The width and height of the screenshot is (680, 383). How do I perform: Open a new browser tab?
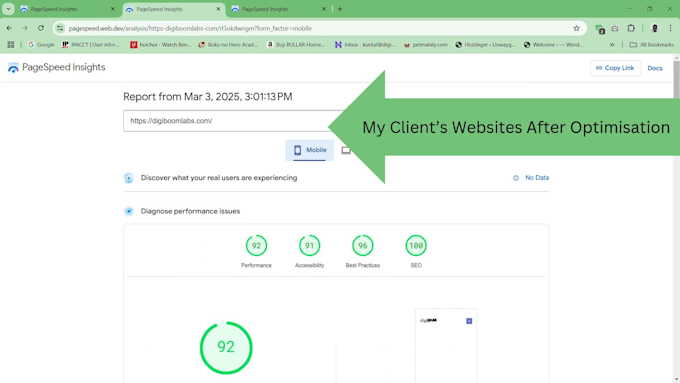coord(340,9)
